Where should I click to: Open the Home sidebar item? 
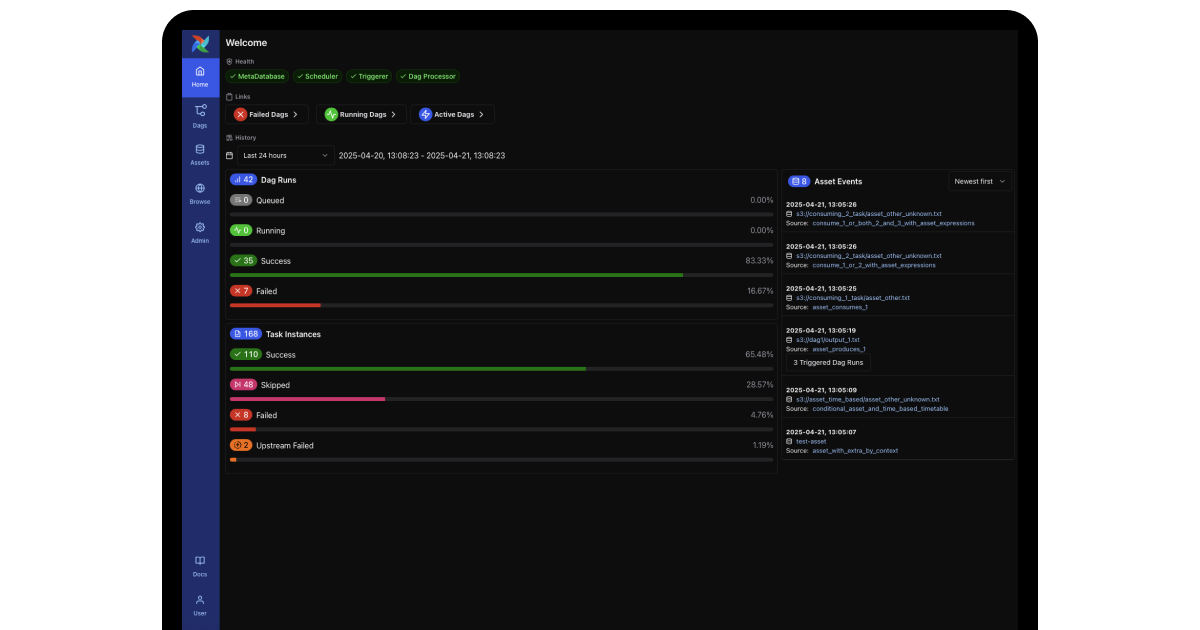[x=200, y=77]
